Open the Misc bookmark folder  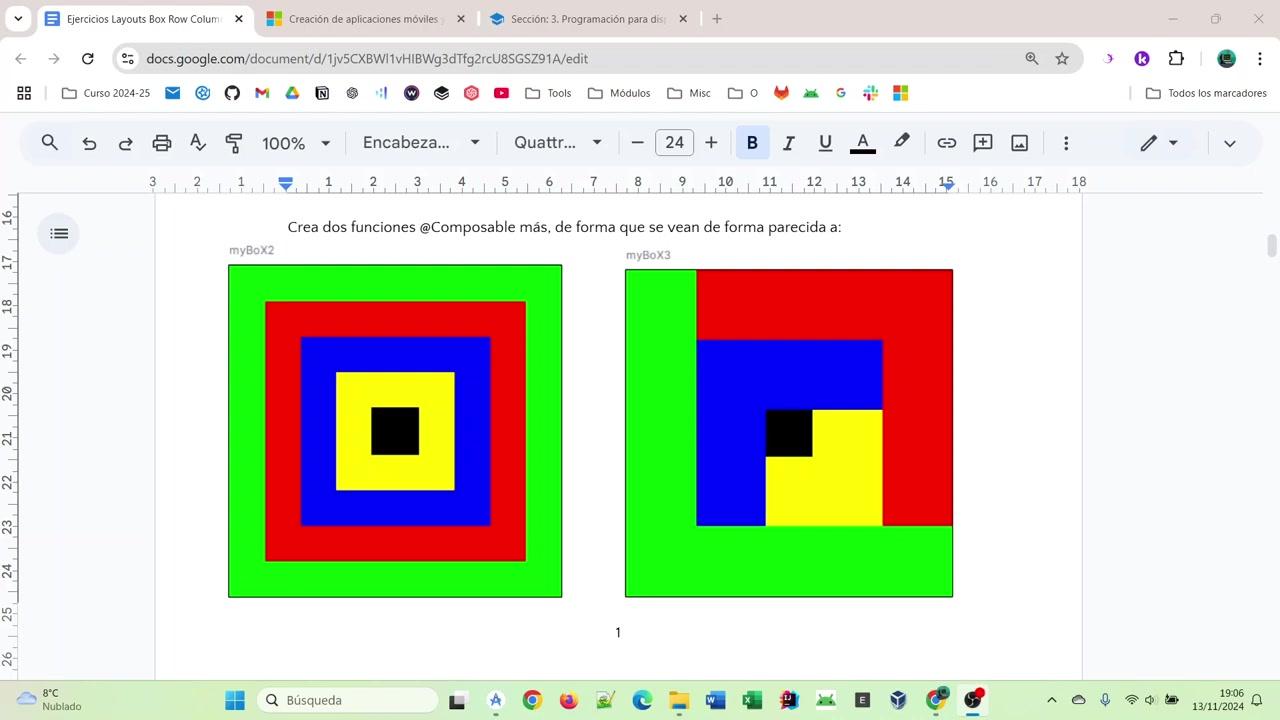pos(689,93)
